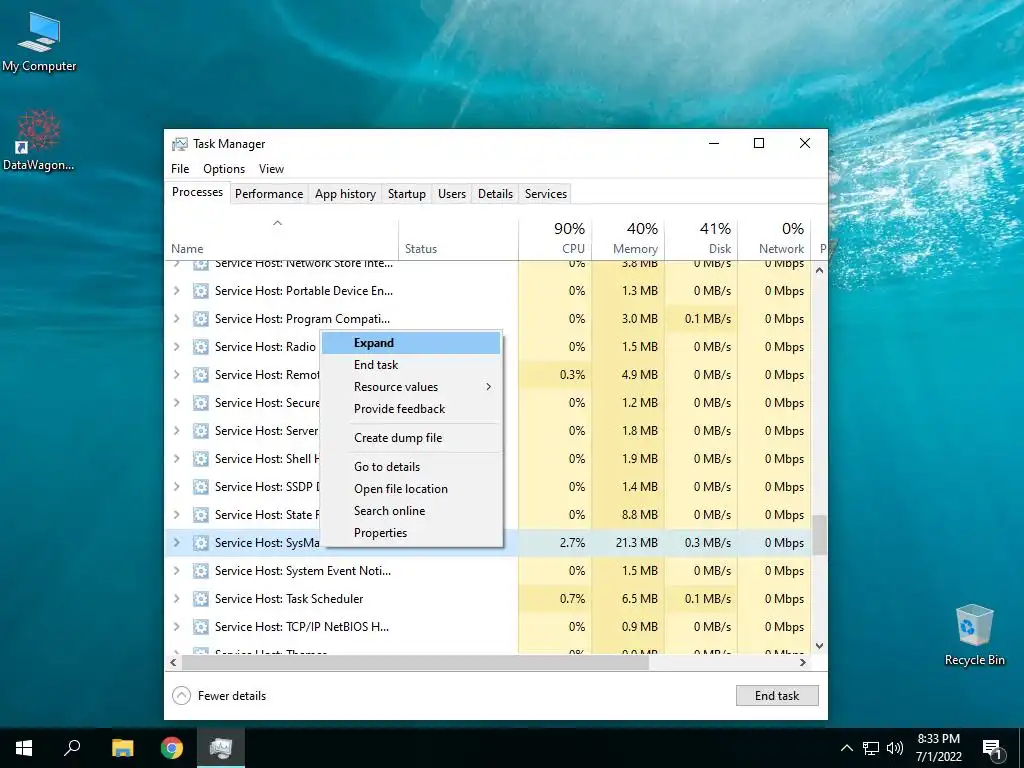The height and width of the screenshot is (768, 1024).
Task: Click gear icon of TCP/IP NetBIOS row
Action: click(x=200, y=627)
